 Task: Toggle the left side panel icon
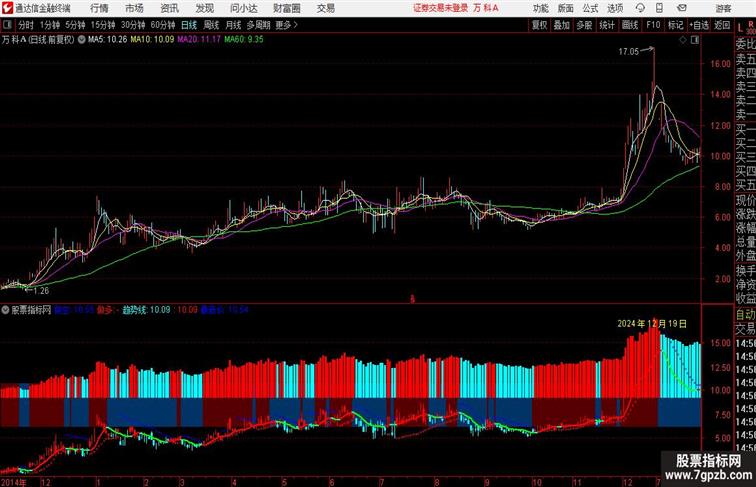click(7, 25)
